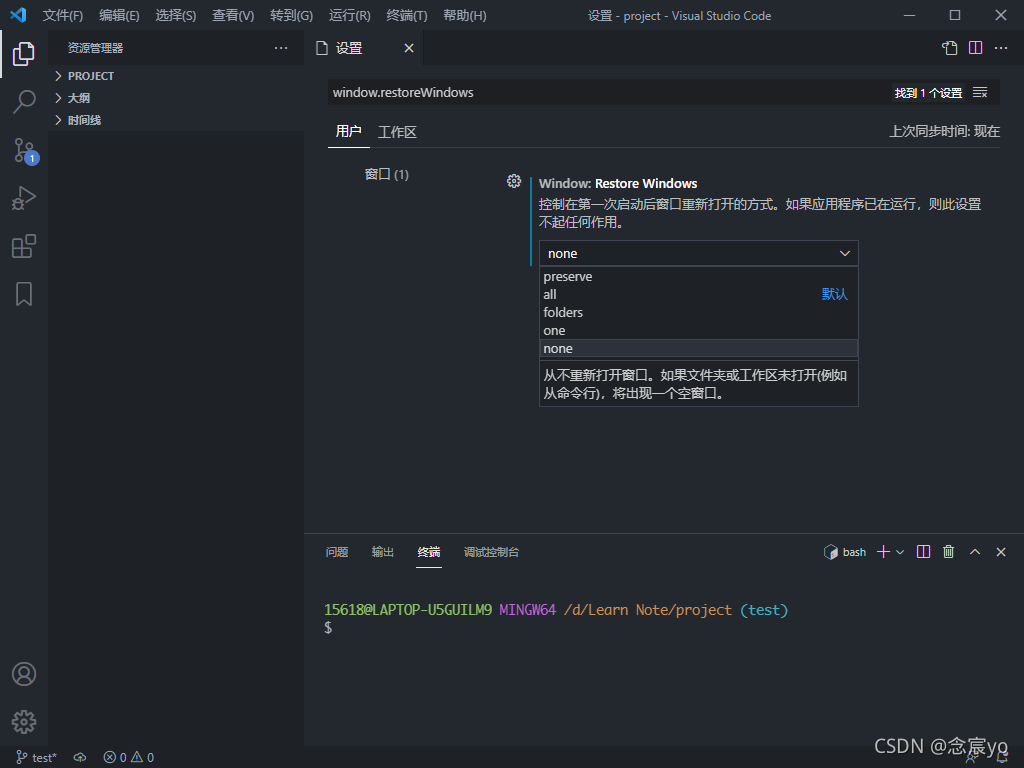Kill terminal with trash icon
Image resolution: width=1024 pixels, height=768 pixels.
click(949, 552)
